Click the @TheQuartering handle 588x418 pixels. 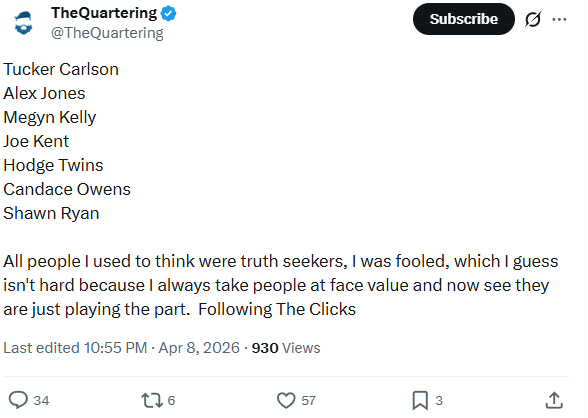(x=107, y=33)
